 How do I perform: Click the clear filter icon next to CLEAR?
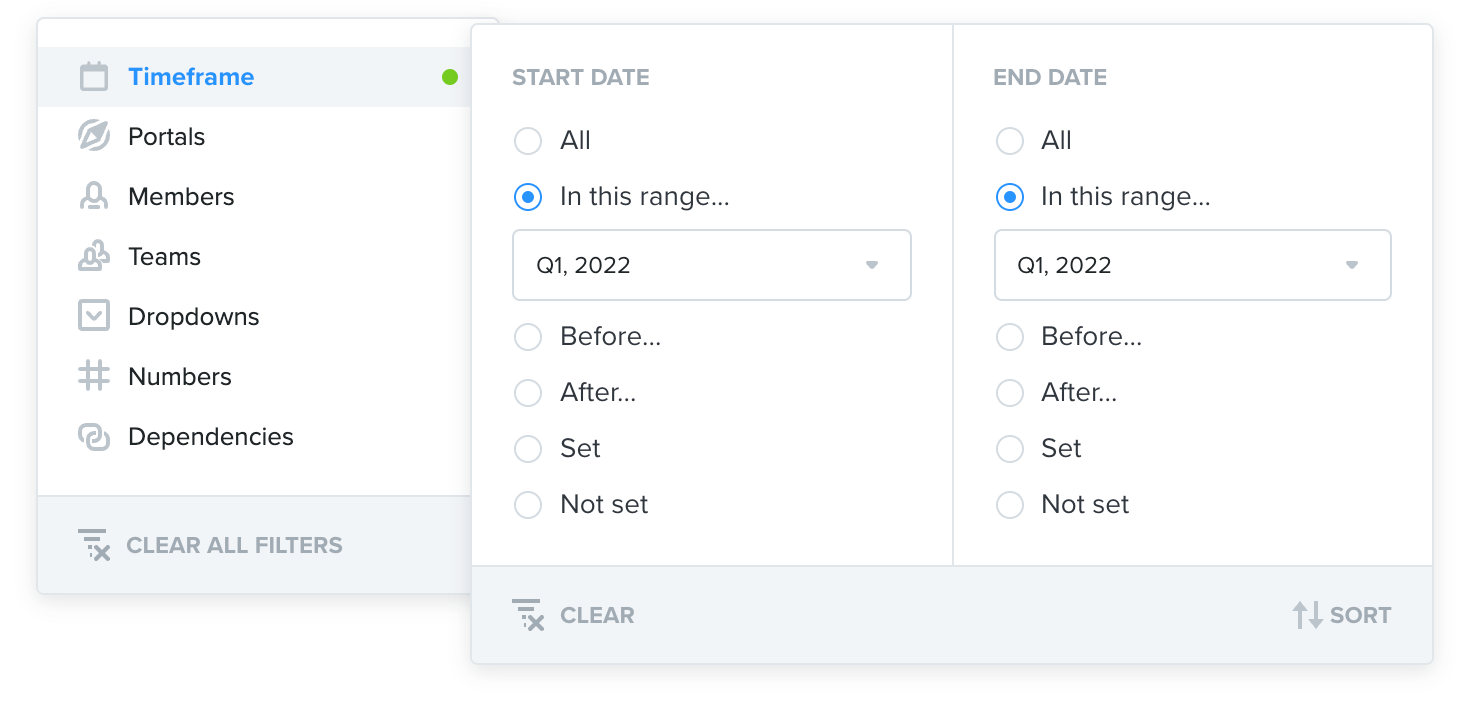(528, 615)
